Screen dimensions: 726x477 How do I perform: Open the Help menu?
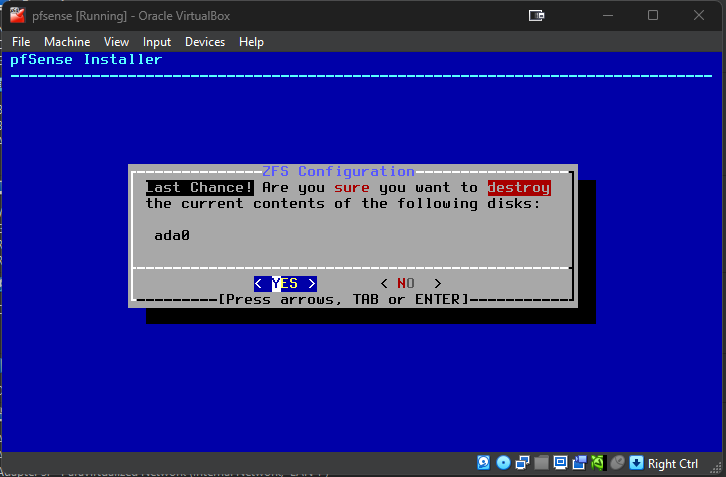251,42
